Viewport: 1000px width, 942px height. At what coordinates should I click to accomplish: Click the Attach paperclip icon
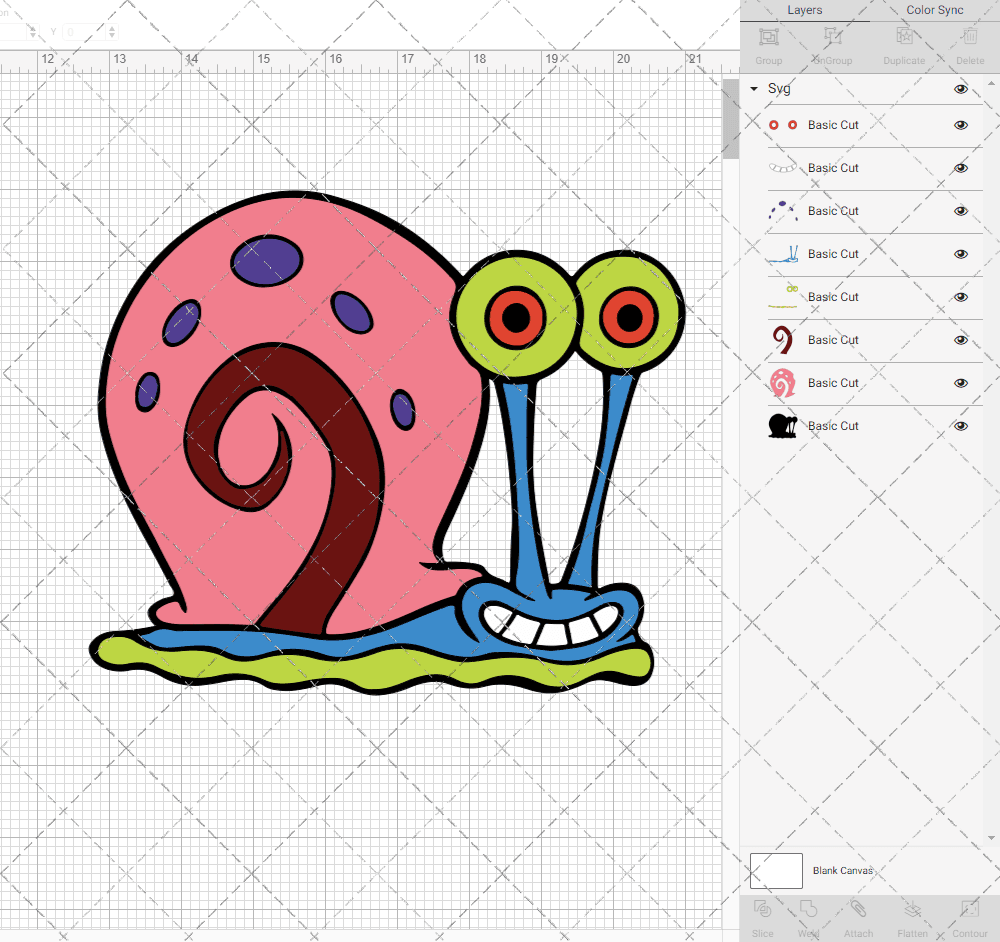point(858,908)
